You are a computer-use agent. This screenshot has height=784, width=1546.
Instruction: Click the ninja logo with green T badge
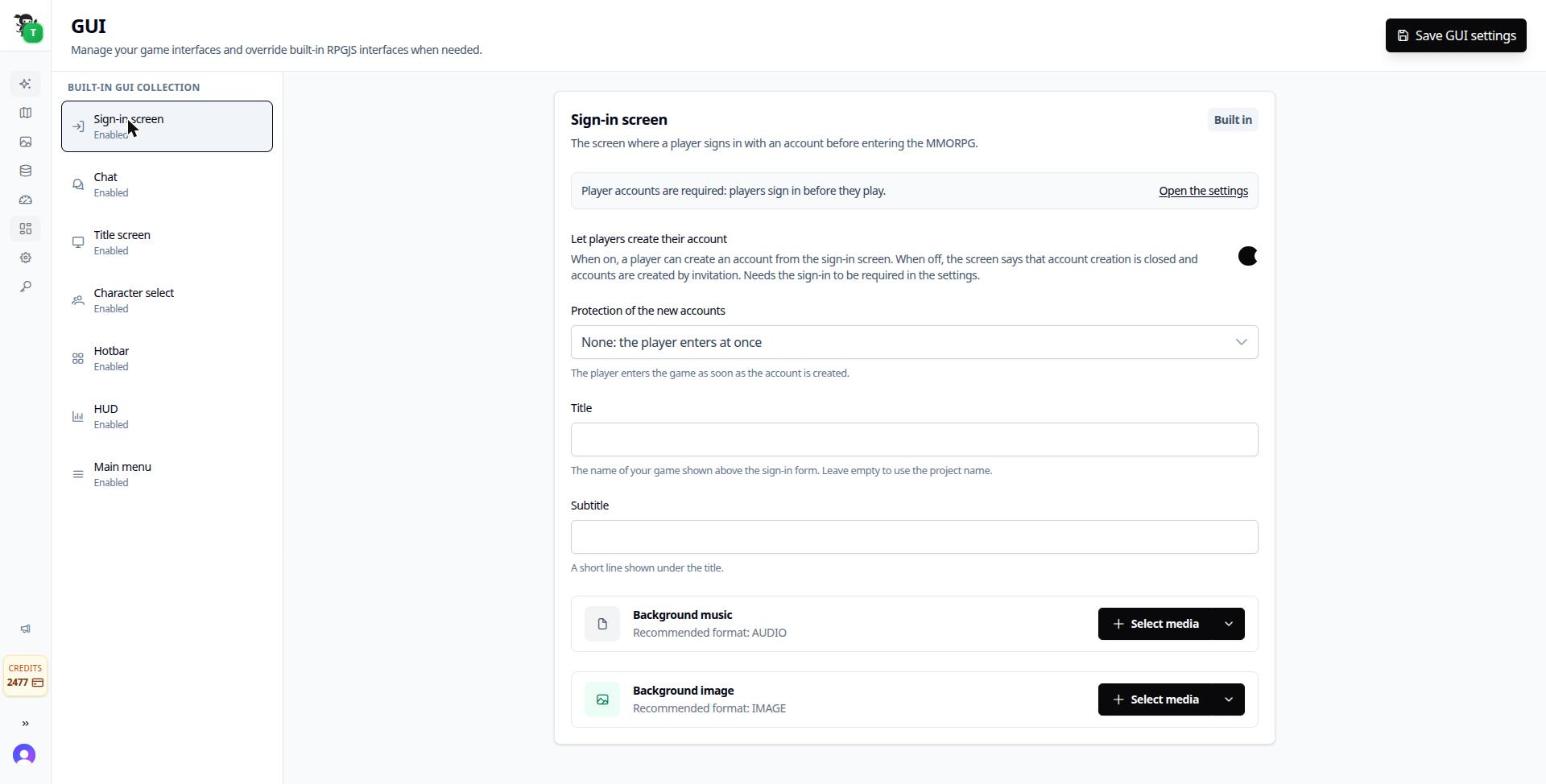pos(27,27)
